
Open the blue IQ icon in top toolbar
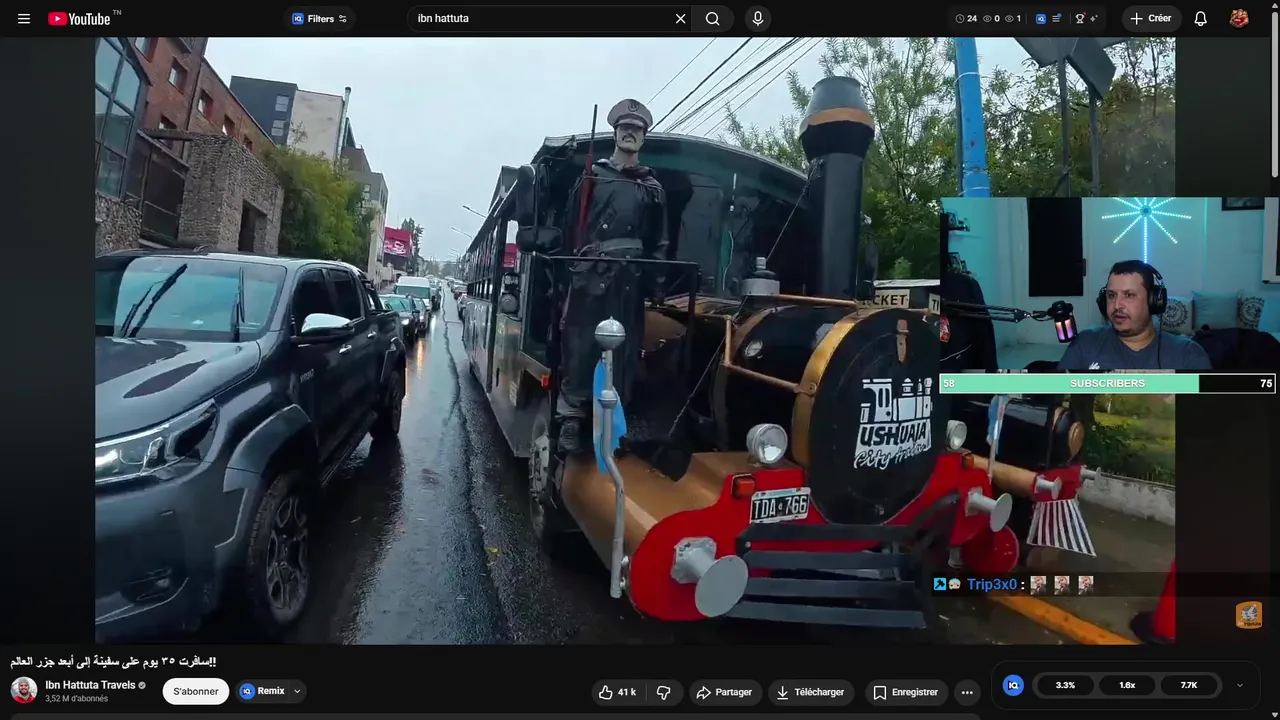click(1041, 19)
